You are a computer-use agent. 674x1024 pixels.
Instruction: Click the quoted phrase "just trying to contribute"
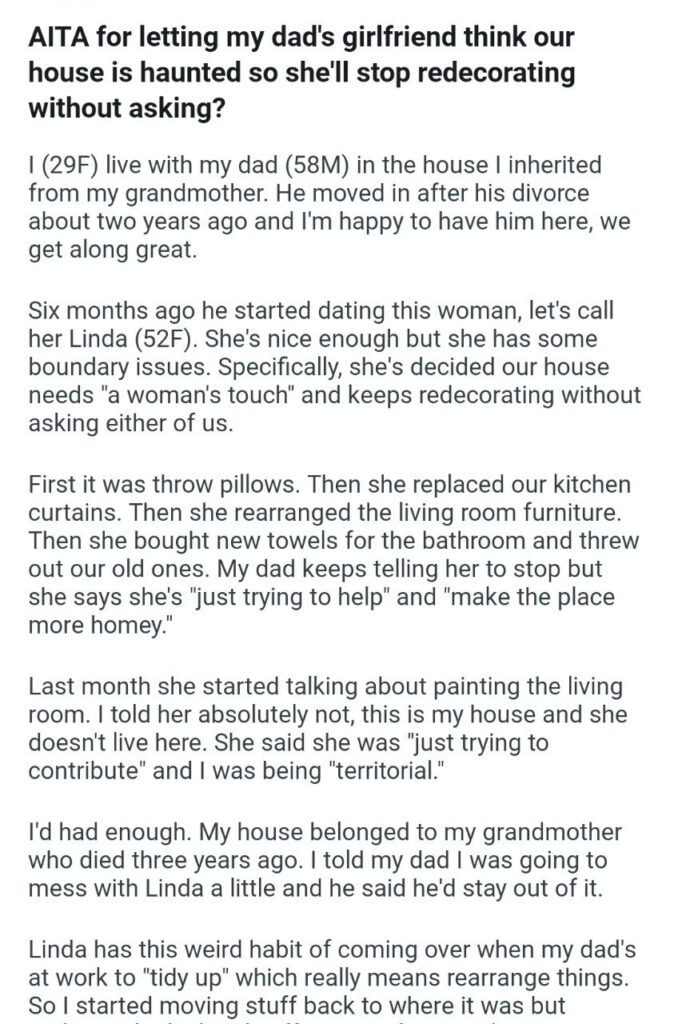point(382,757)
